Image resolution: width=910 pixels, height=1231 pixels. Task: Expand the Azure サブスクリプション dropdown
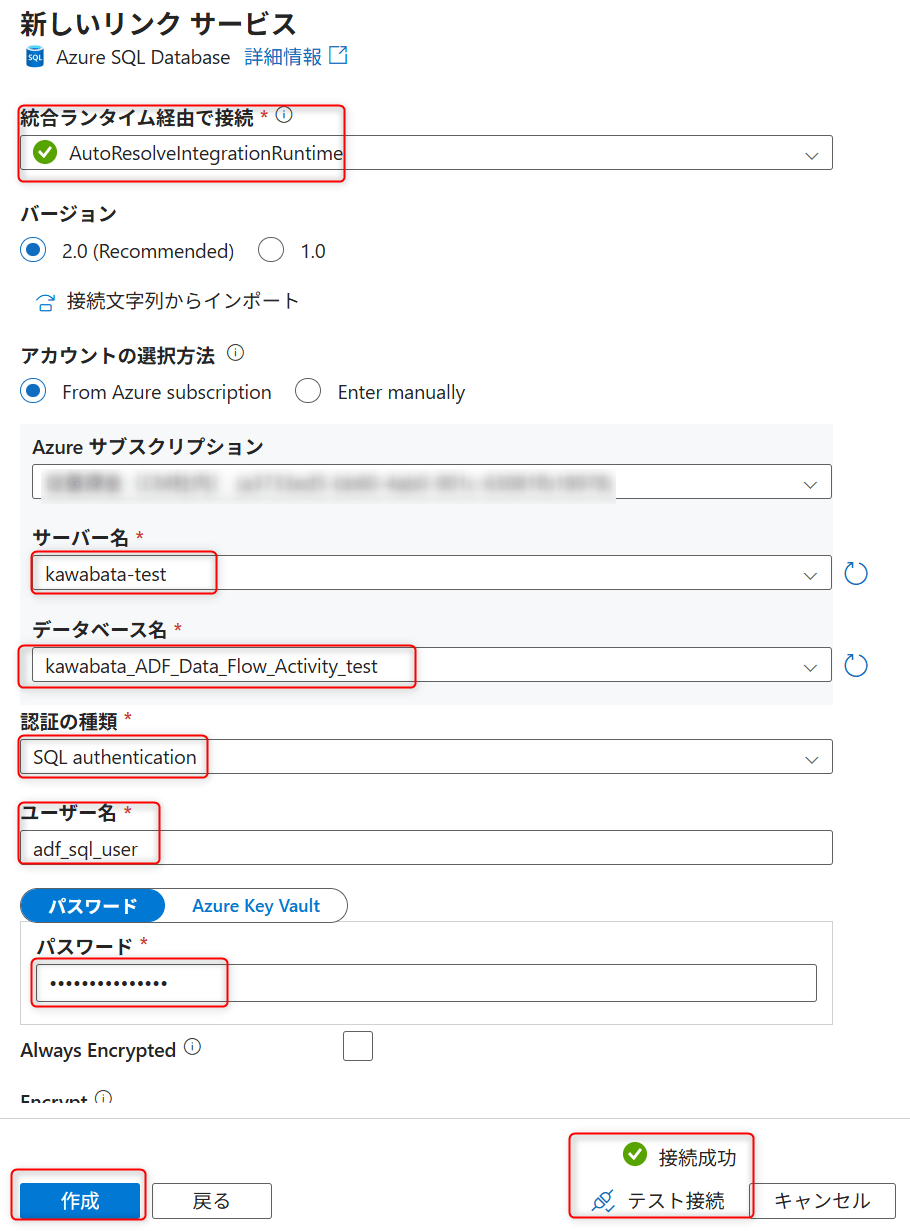click(x=432, y=482)
